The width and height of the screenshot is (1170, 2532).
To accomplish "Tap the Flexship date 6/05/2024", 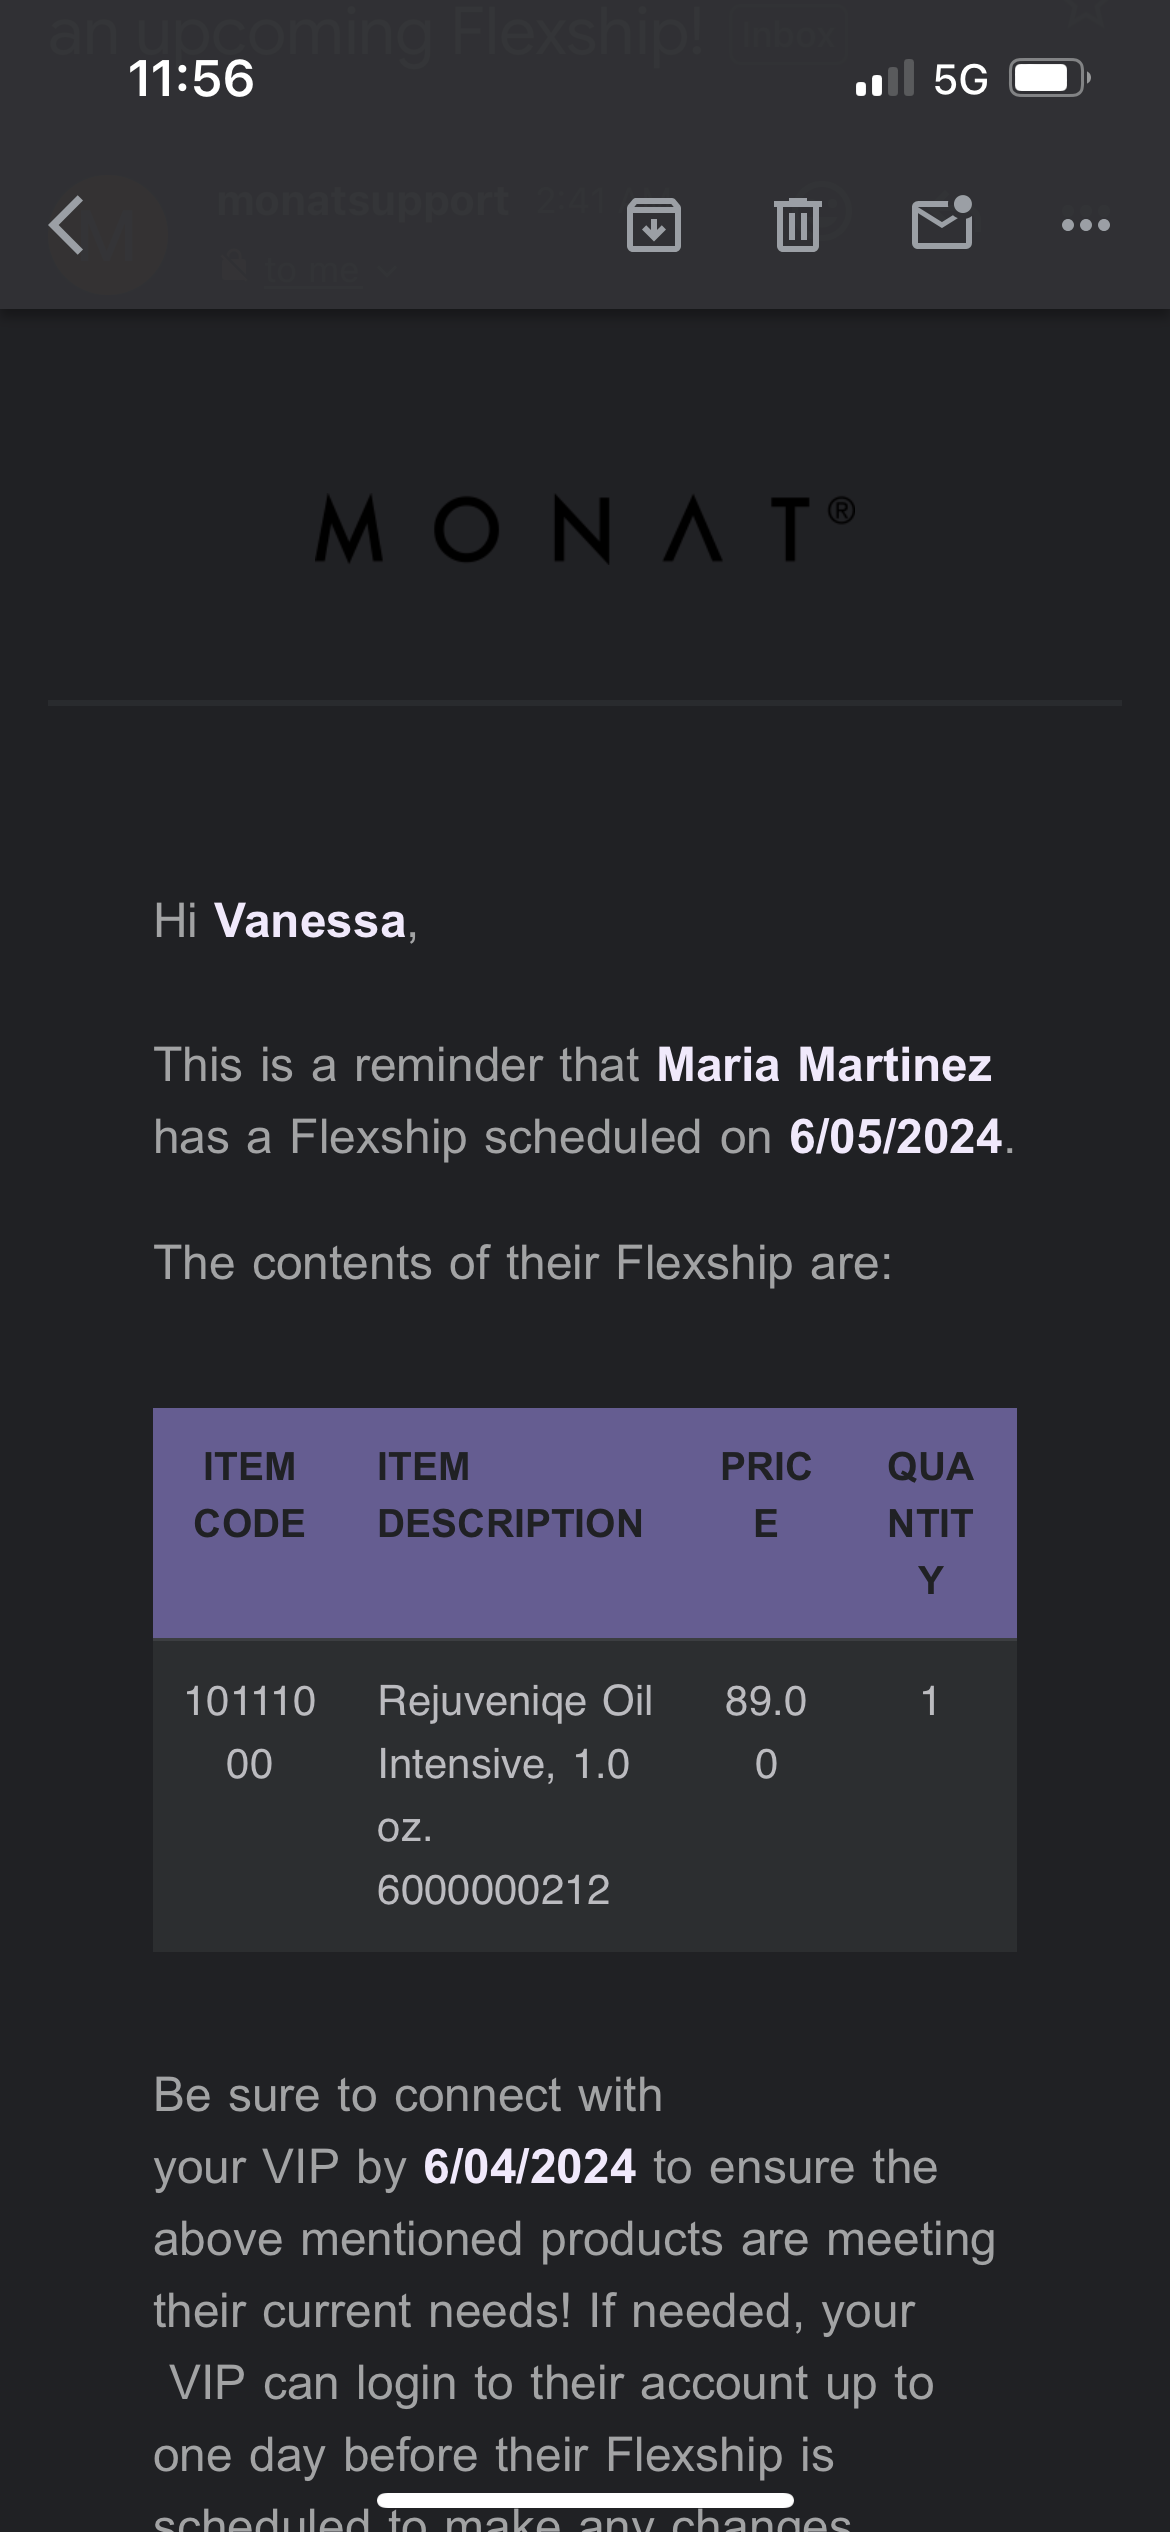I will (895, 1137).
